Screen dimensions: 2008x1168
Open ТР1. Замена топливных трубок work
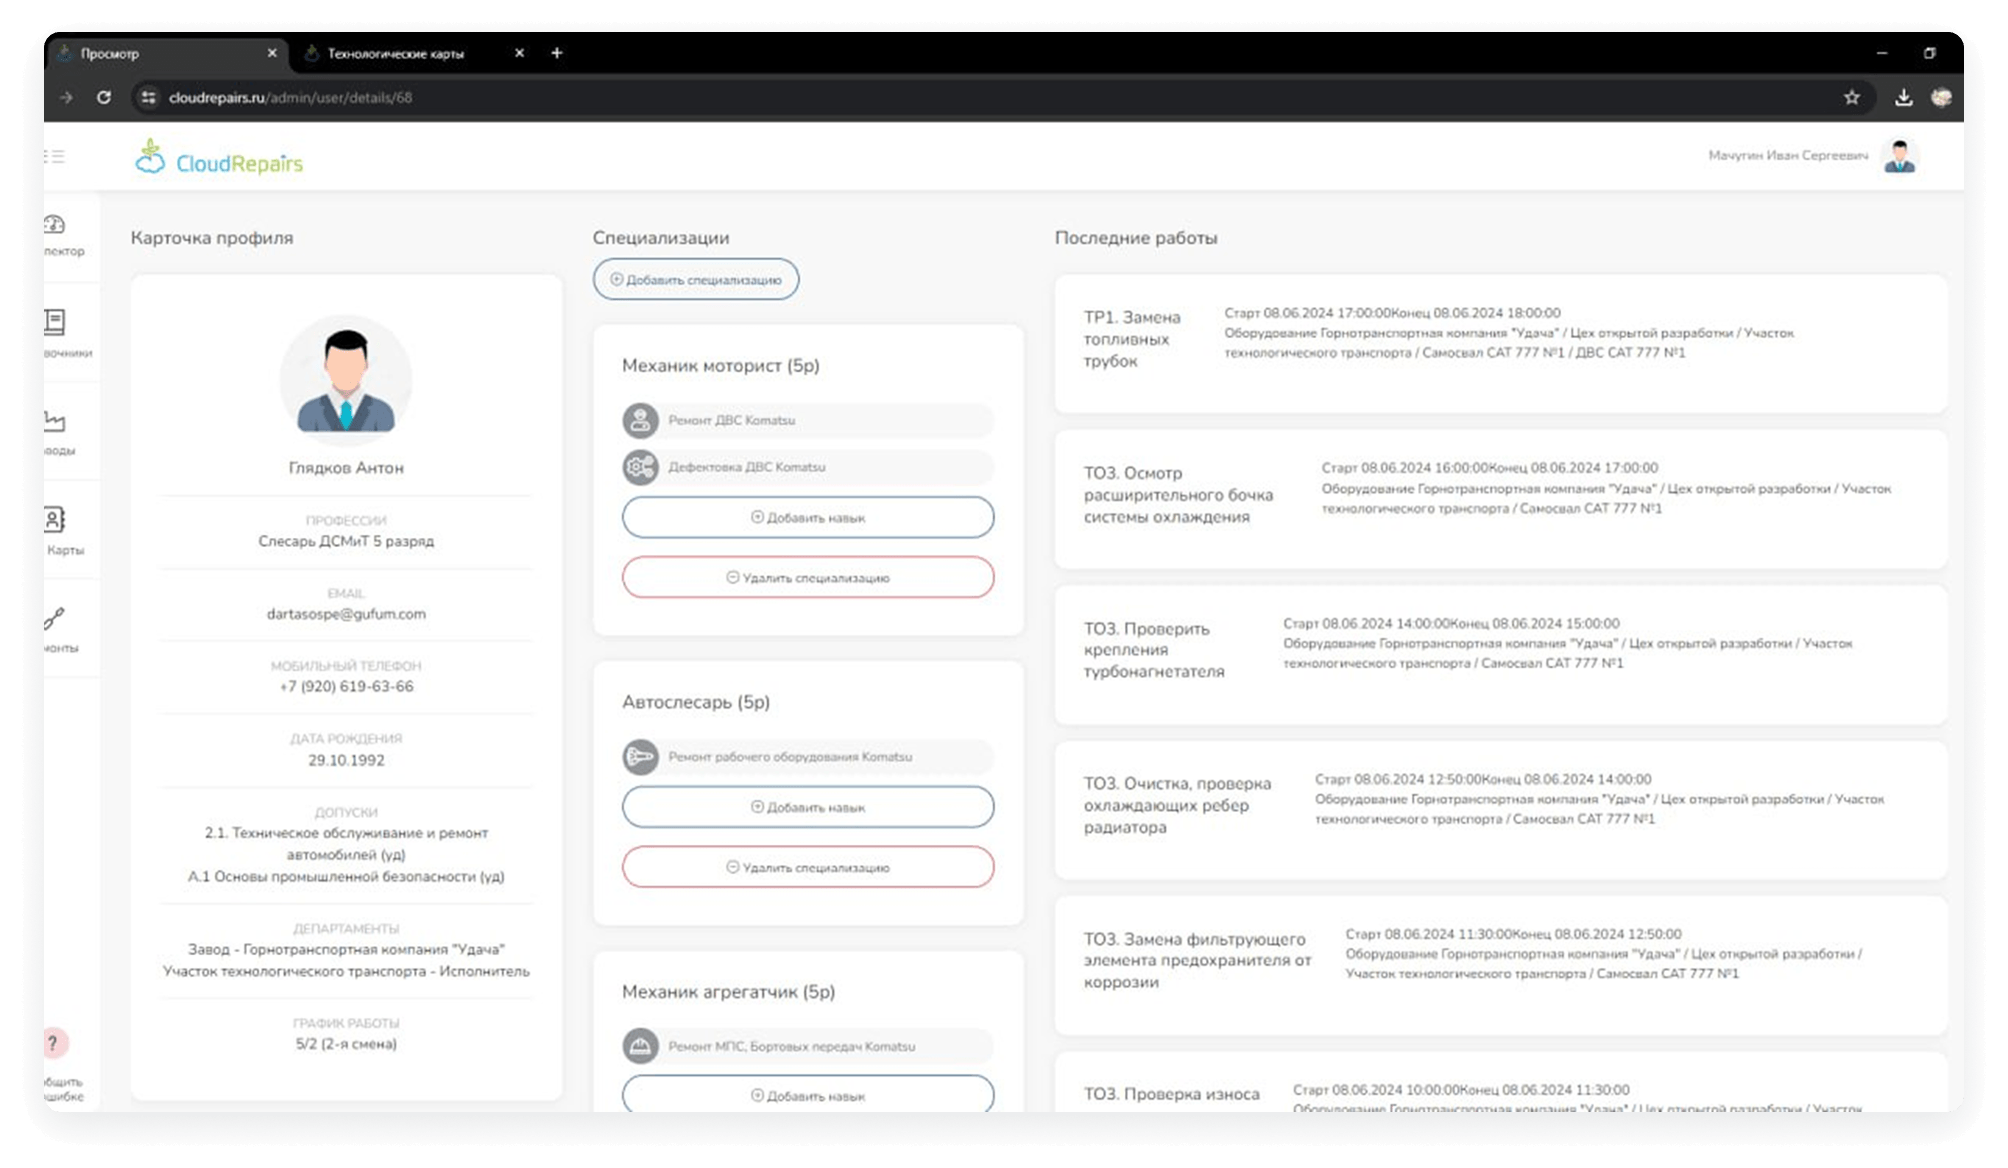[x=1501, y=343]
